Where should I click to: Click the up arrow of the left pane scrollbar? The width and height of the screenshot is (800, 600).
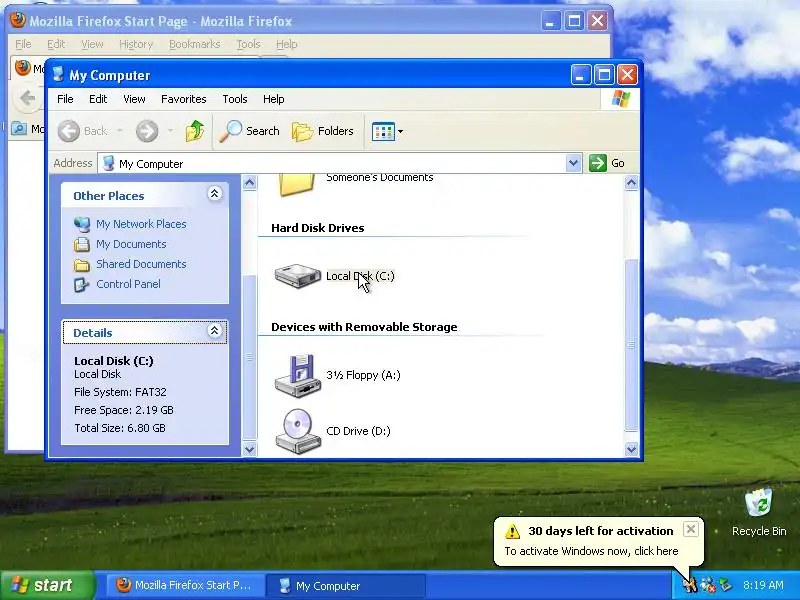[249, 183]
